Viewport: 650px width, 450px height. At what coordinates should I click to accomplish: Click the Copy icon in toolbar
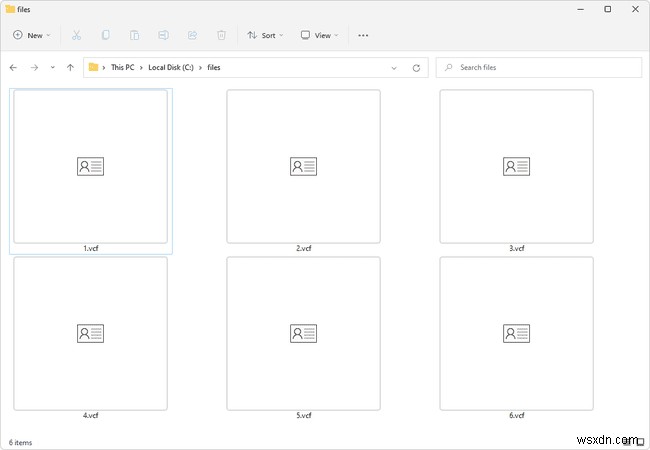(x=105, y=35)
